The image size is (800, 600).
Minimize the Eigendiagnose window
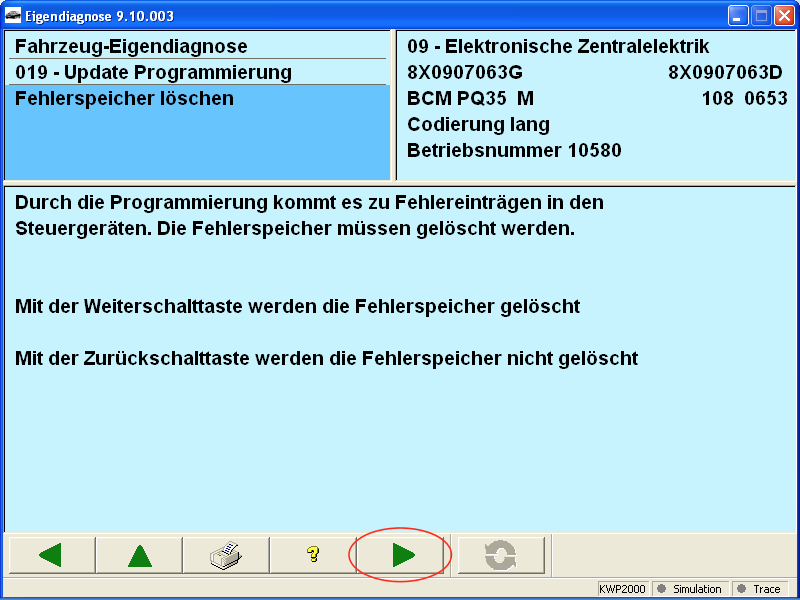click(737, 16)
